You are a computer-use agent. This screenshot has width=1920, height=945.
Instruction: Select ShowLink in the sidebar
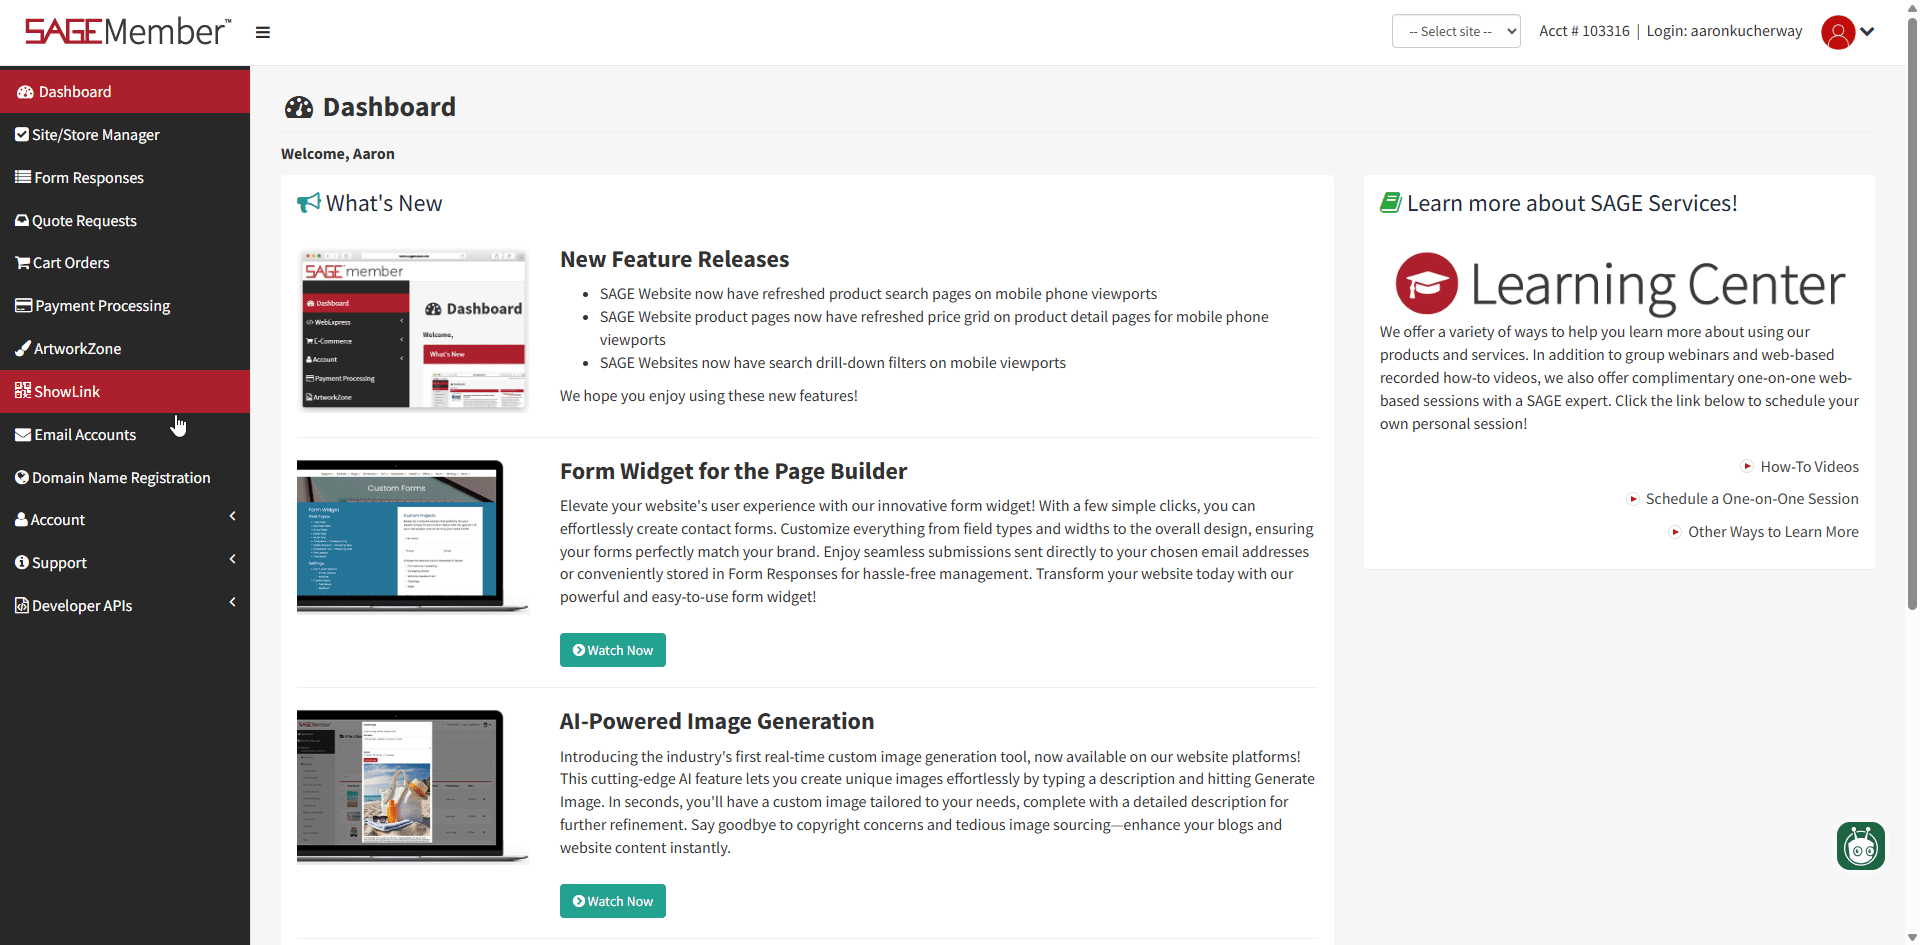pos(66,390)
